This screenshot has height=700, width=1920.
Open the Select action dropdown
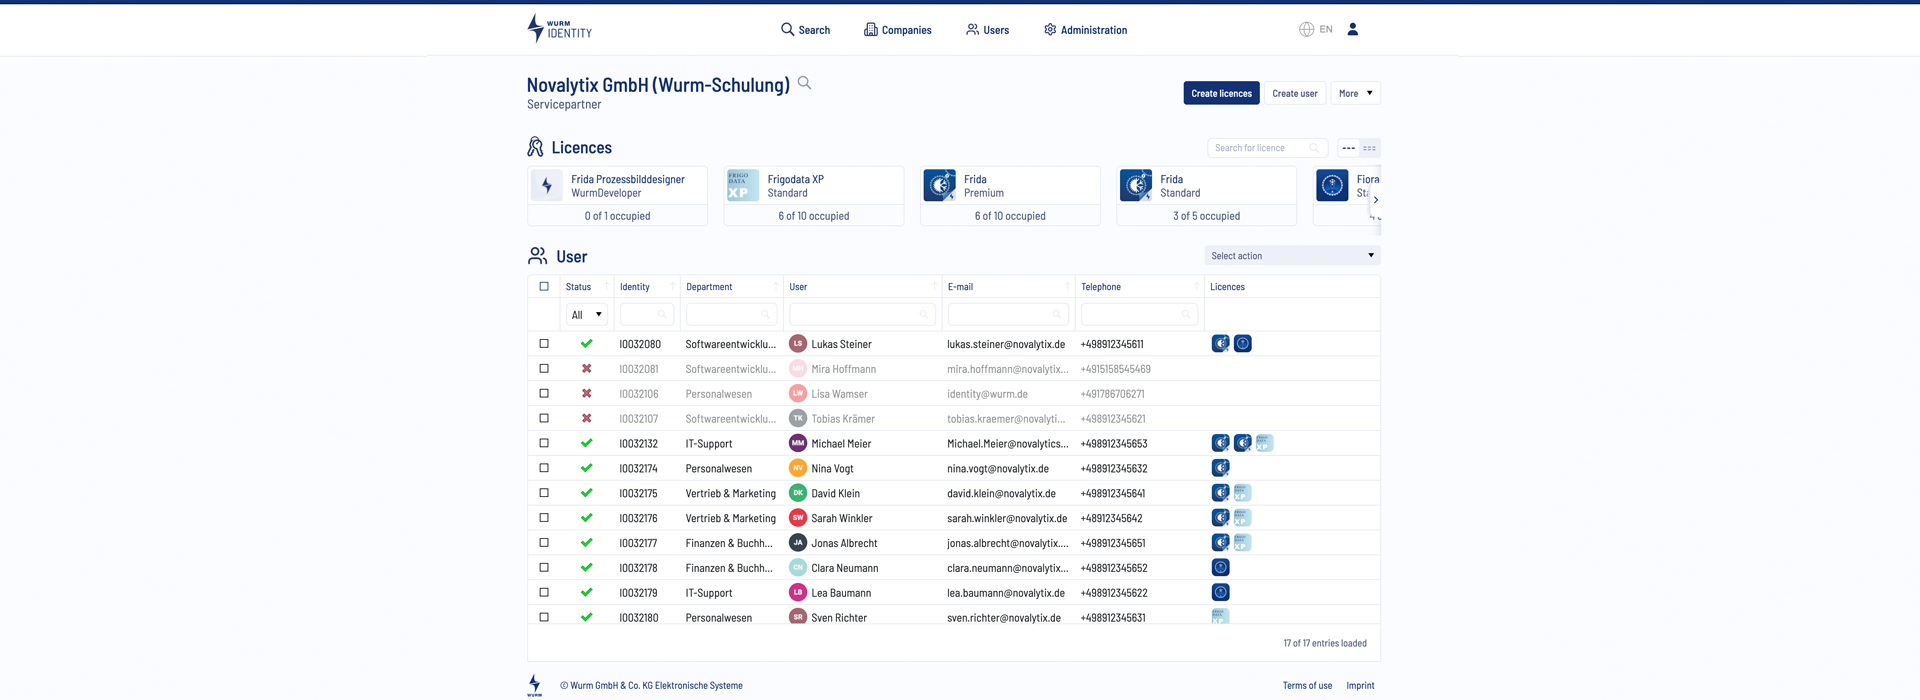coord(1291,256)
